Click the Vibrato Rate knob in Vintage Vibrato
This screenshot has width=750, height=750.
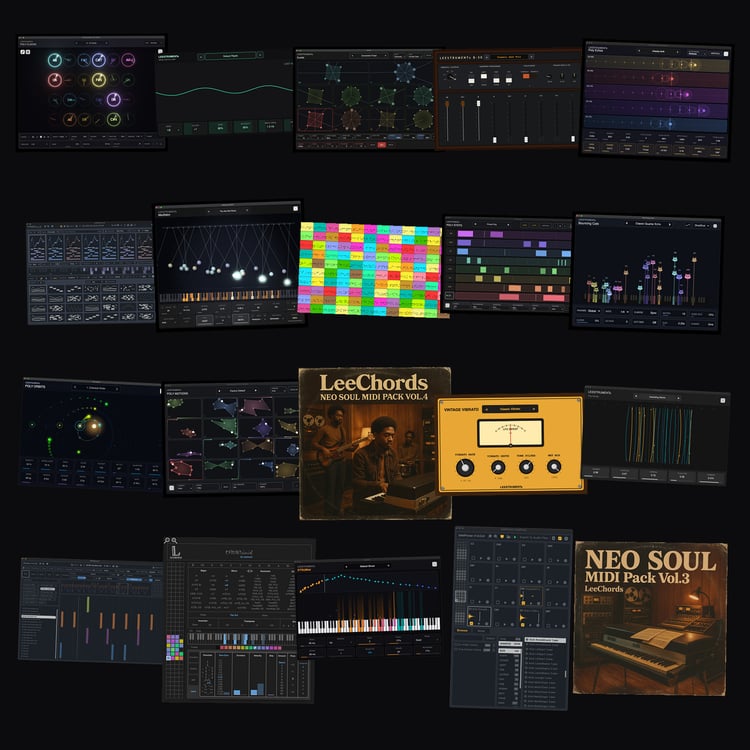pyautogui.click(x=464, y=467)
